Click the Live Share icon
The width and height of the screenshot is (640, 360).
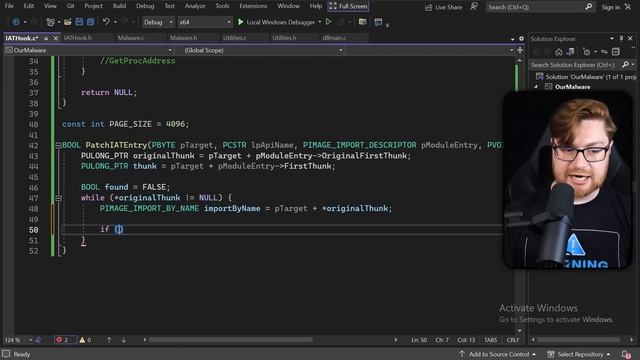click(429, 7)
